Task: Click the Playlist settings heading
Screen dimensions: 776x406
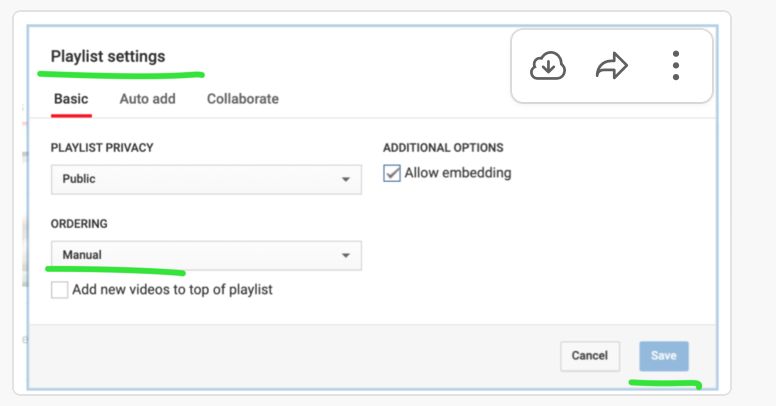Action: [x=108, y=56]
